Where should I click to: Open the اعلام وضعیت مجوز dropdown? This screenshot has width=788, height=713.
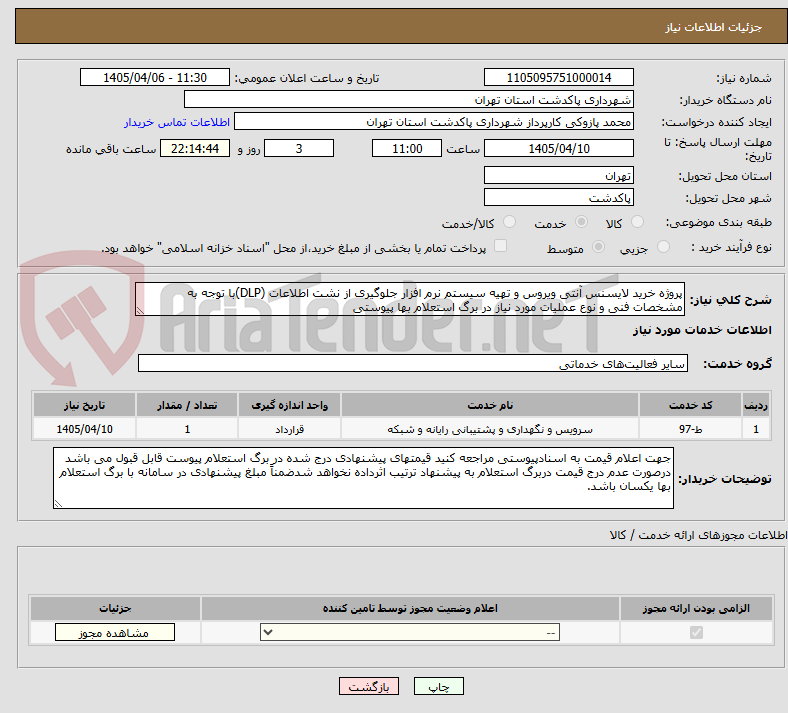click(x=410, y=633)
